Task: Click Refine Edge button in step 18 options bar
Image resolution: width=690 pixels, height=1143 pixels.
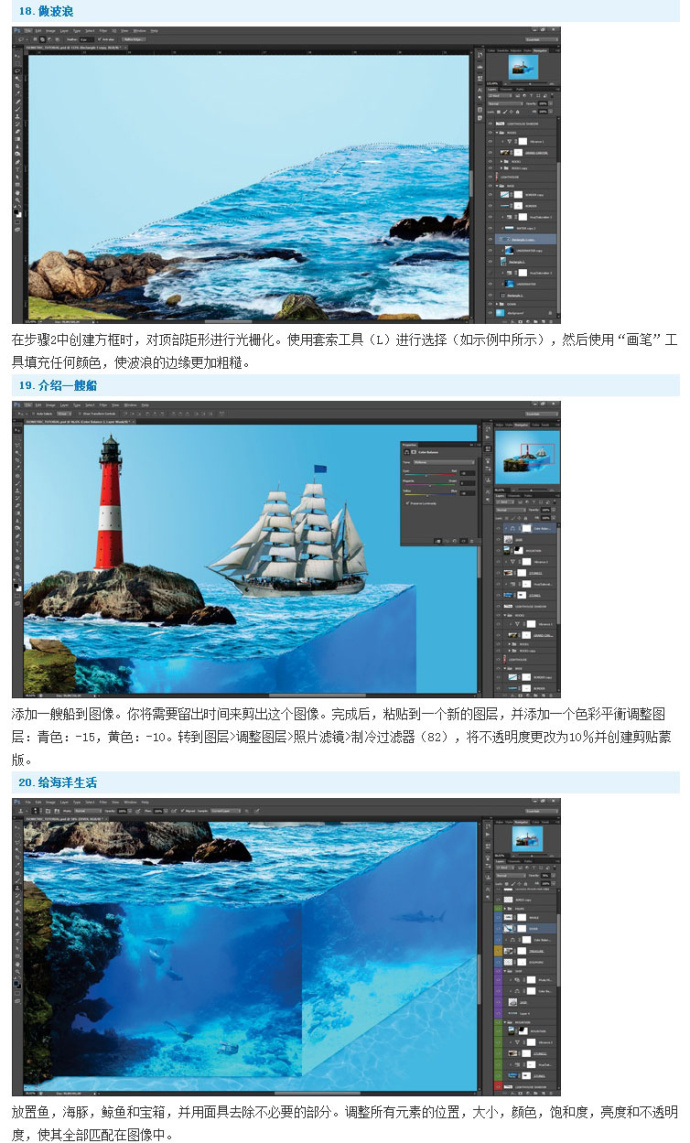Action: click(133, 39)
